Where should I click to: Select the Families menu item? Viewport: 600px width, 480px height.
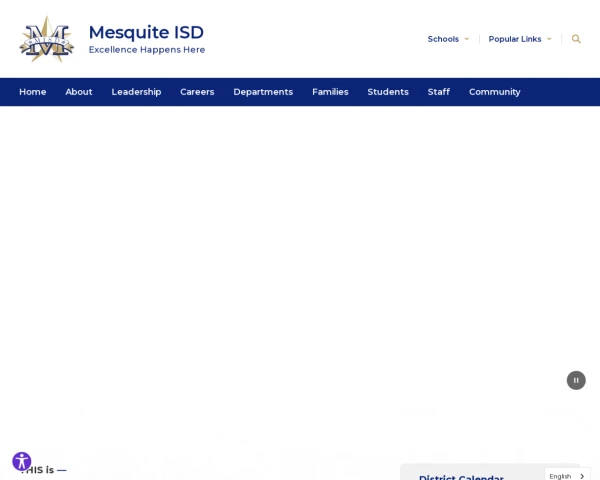pos(330,92)
